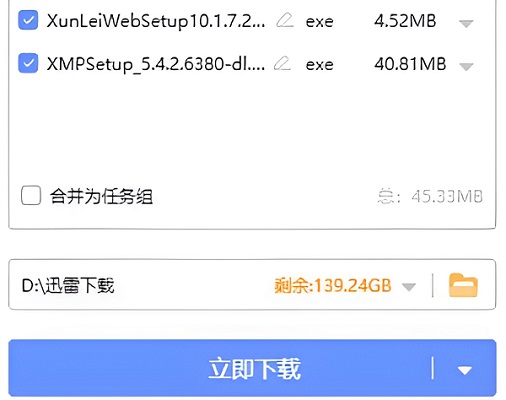Click the 合并为任务组 label text
Viewport: 506px width, 400px height.
pyautogui.click(x=101, y=196)
